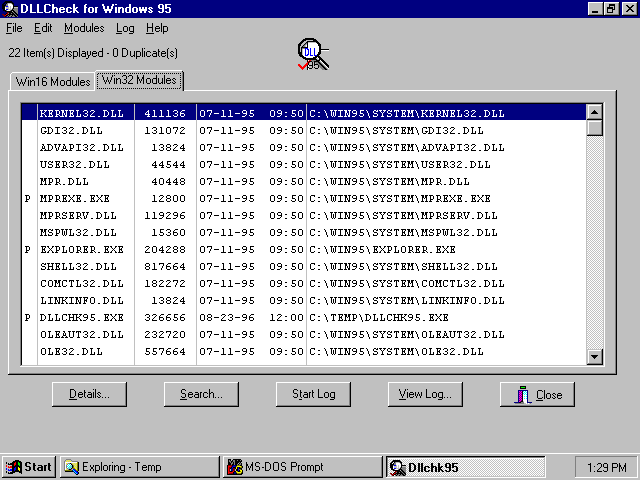Image resolution: width=640 pixels, height=480 pixels.
Task: Select the Win32 Modules tab
Action: click(x=140, y=80)
